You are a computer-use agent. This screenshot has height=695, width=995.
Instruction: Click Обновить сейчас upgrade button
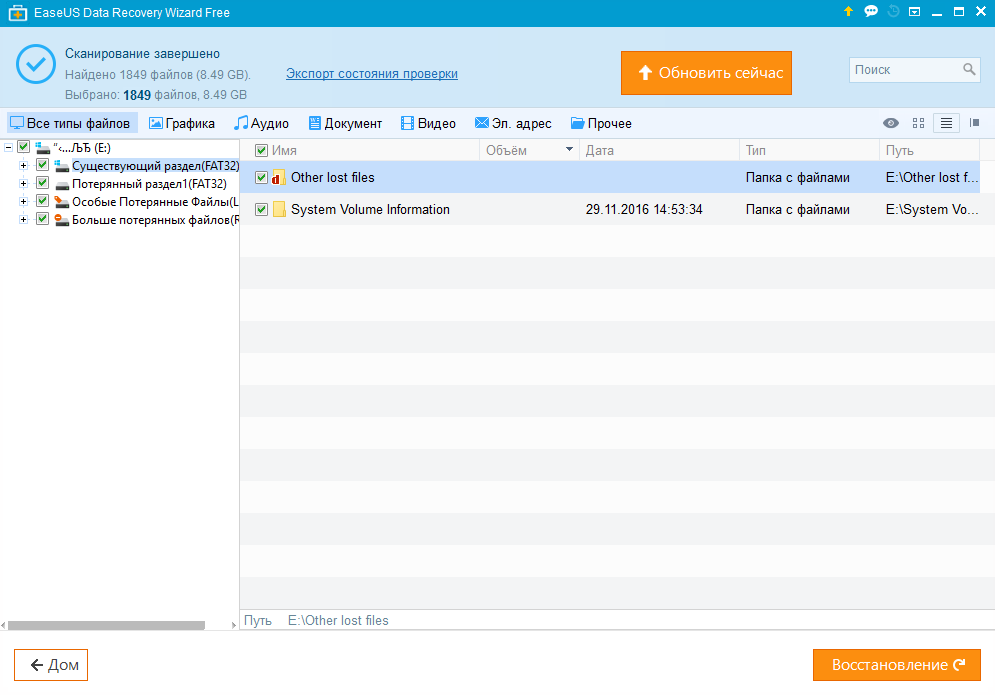[706, 73]
